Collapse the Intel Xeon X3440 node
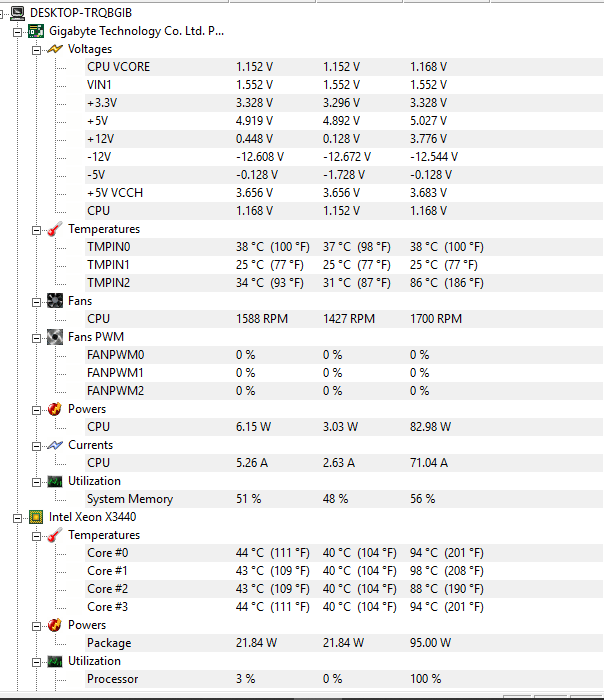This screenshot has height=700, width=604. coord(17,517)
